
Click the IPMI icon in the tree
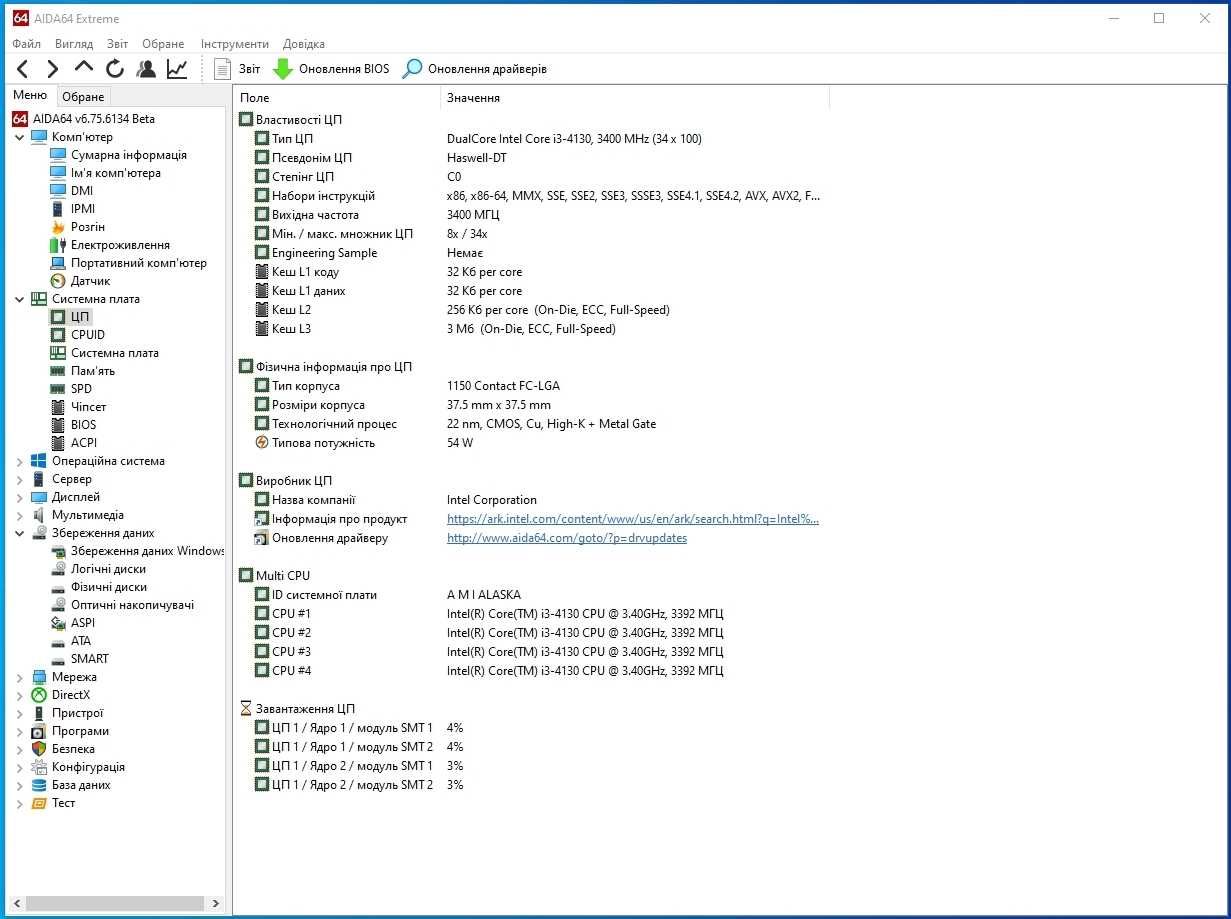point(58,209)
